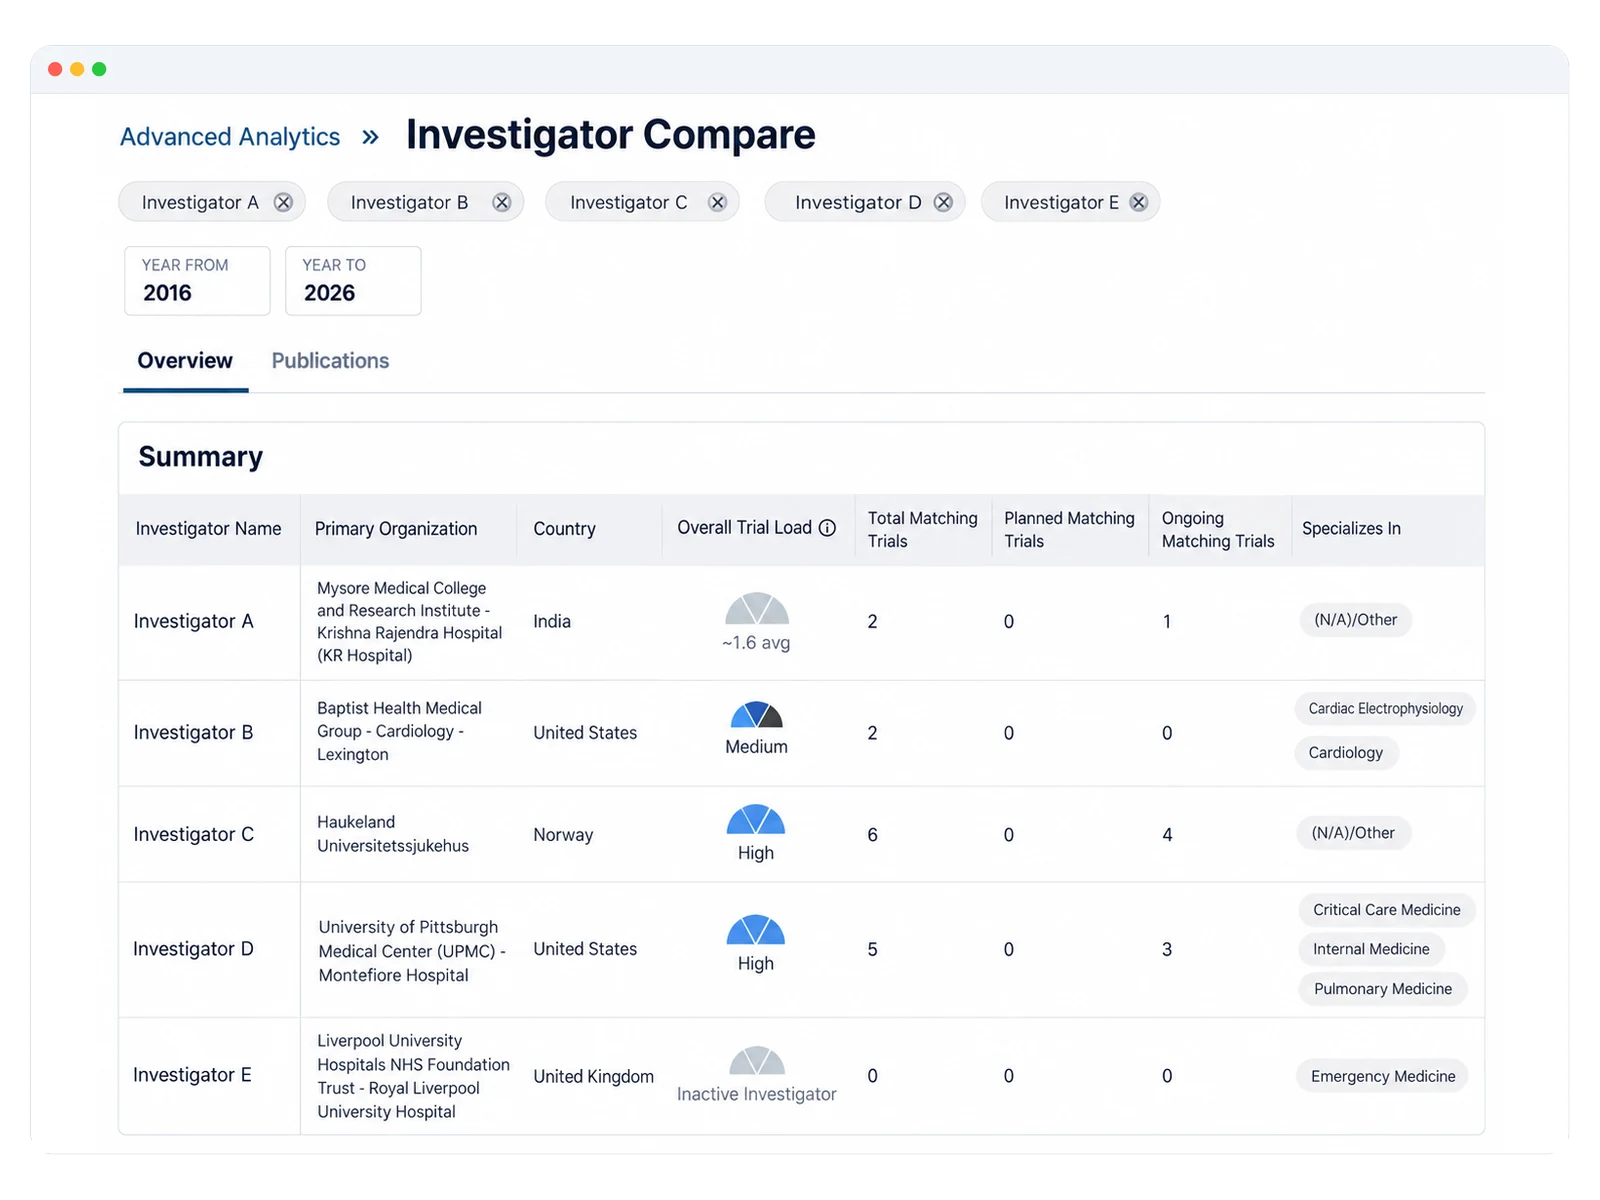This screenshot has width=1600, height=1200.
Task: Click the Investigator Name column header
Action: [208, 529]
